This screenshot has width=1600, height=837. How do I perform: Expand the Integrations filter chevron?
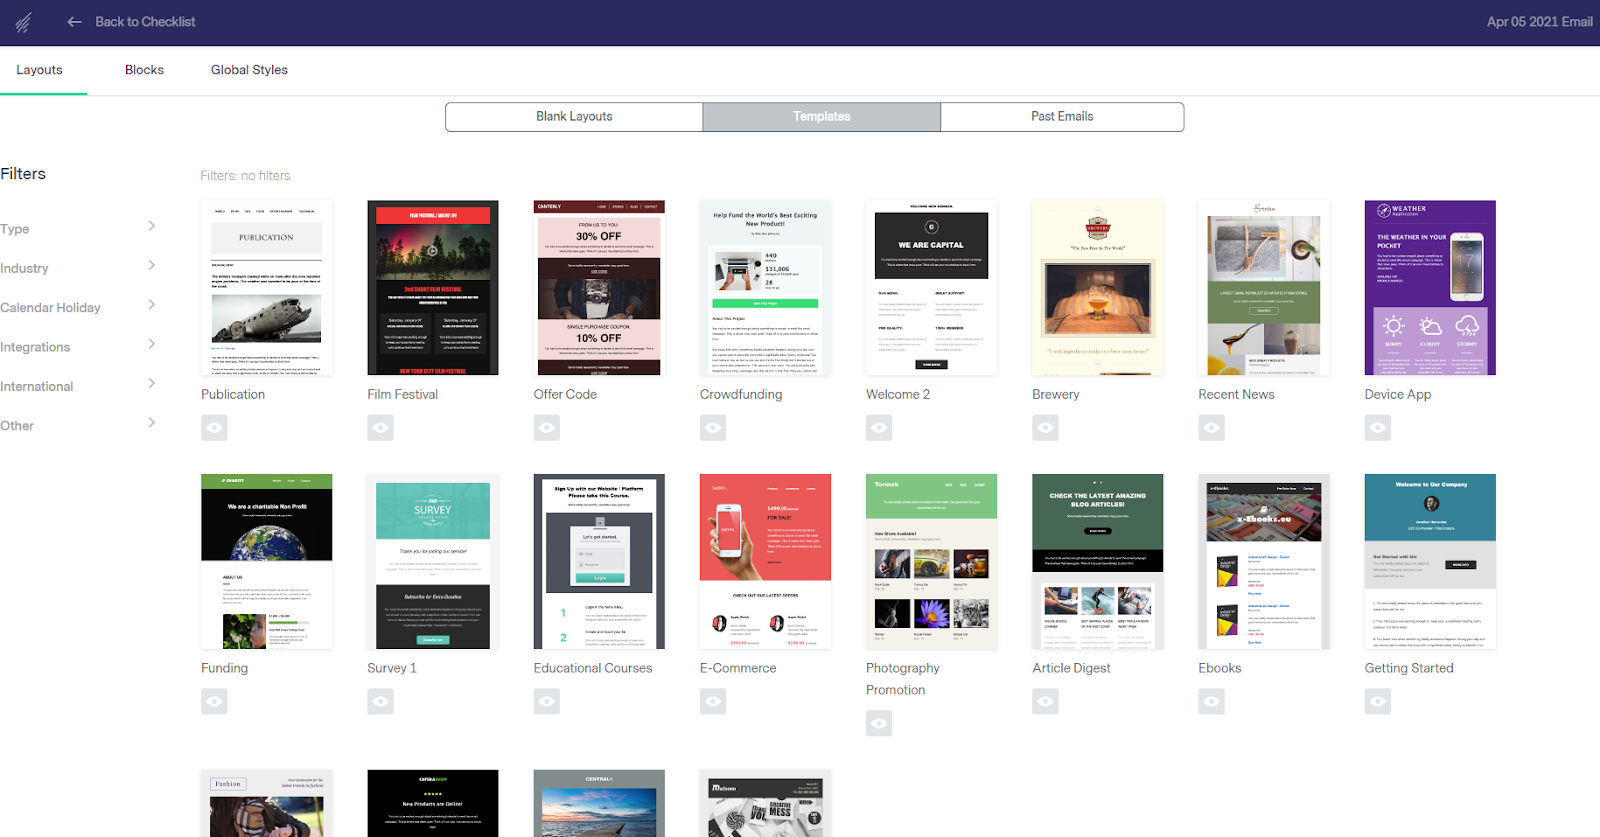pyautogui.click(x=152, y=344)
